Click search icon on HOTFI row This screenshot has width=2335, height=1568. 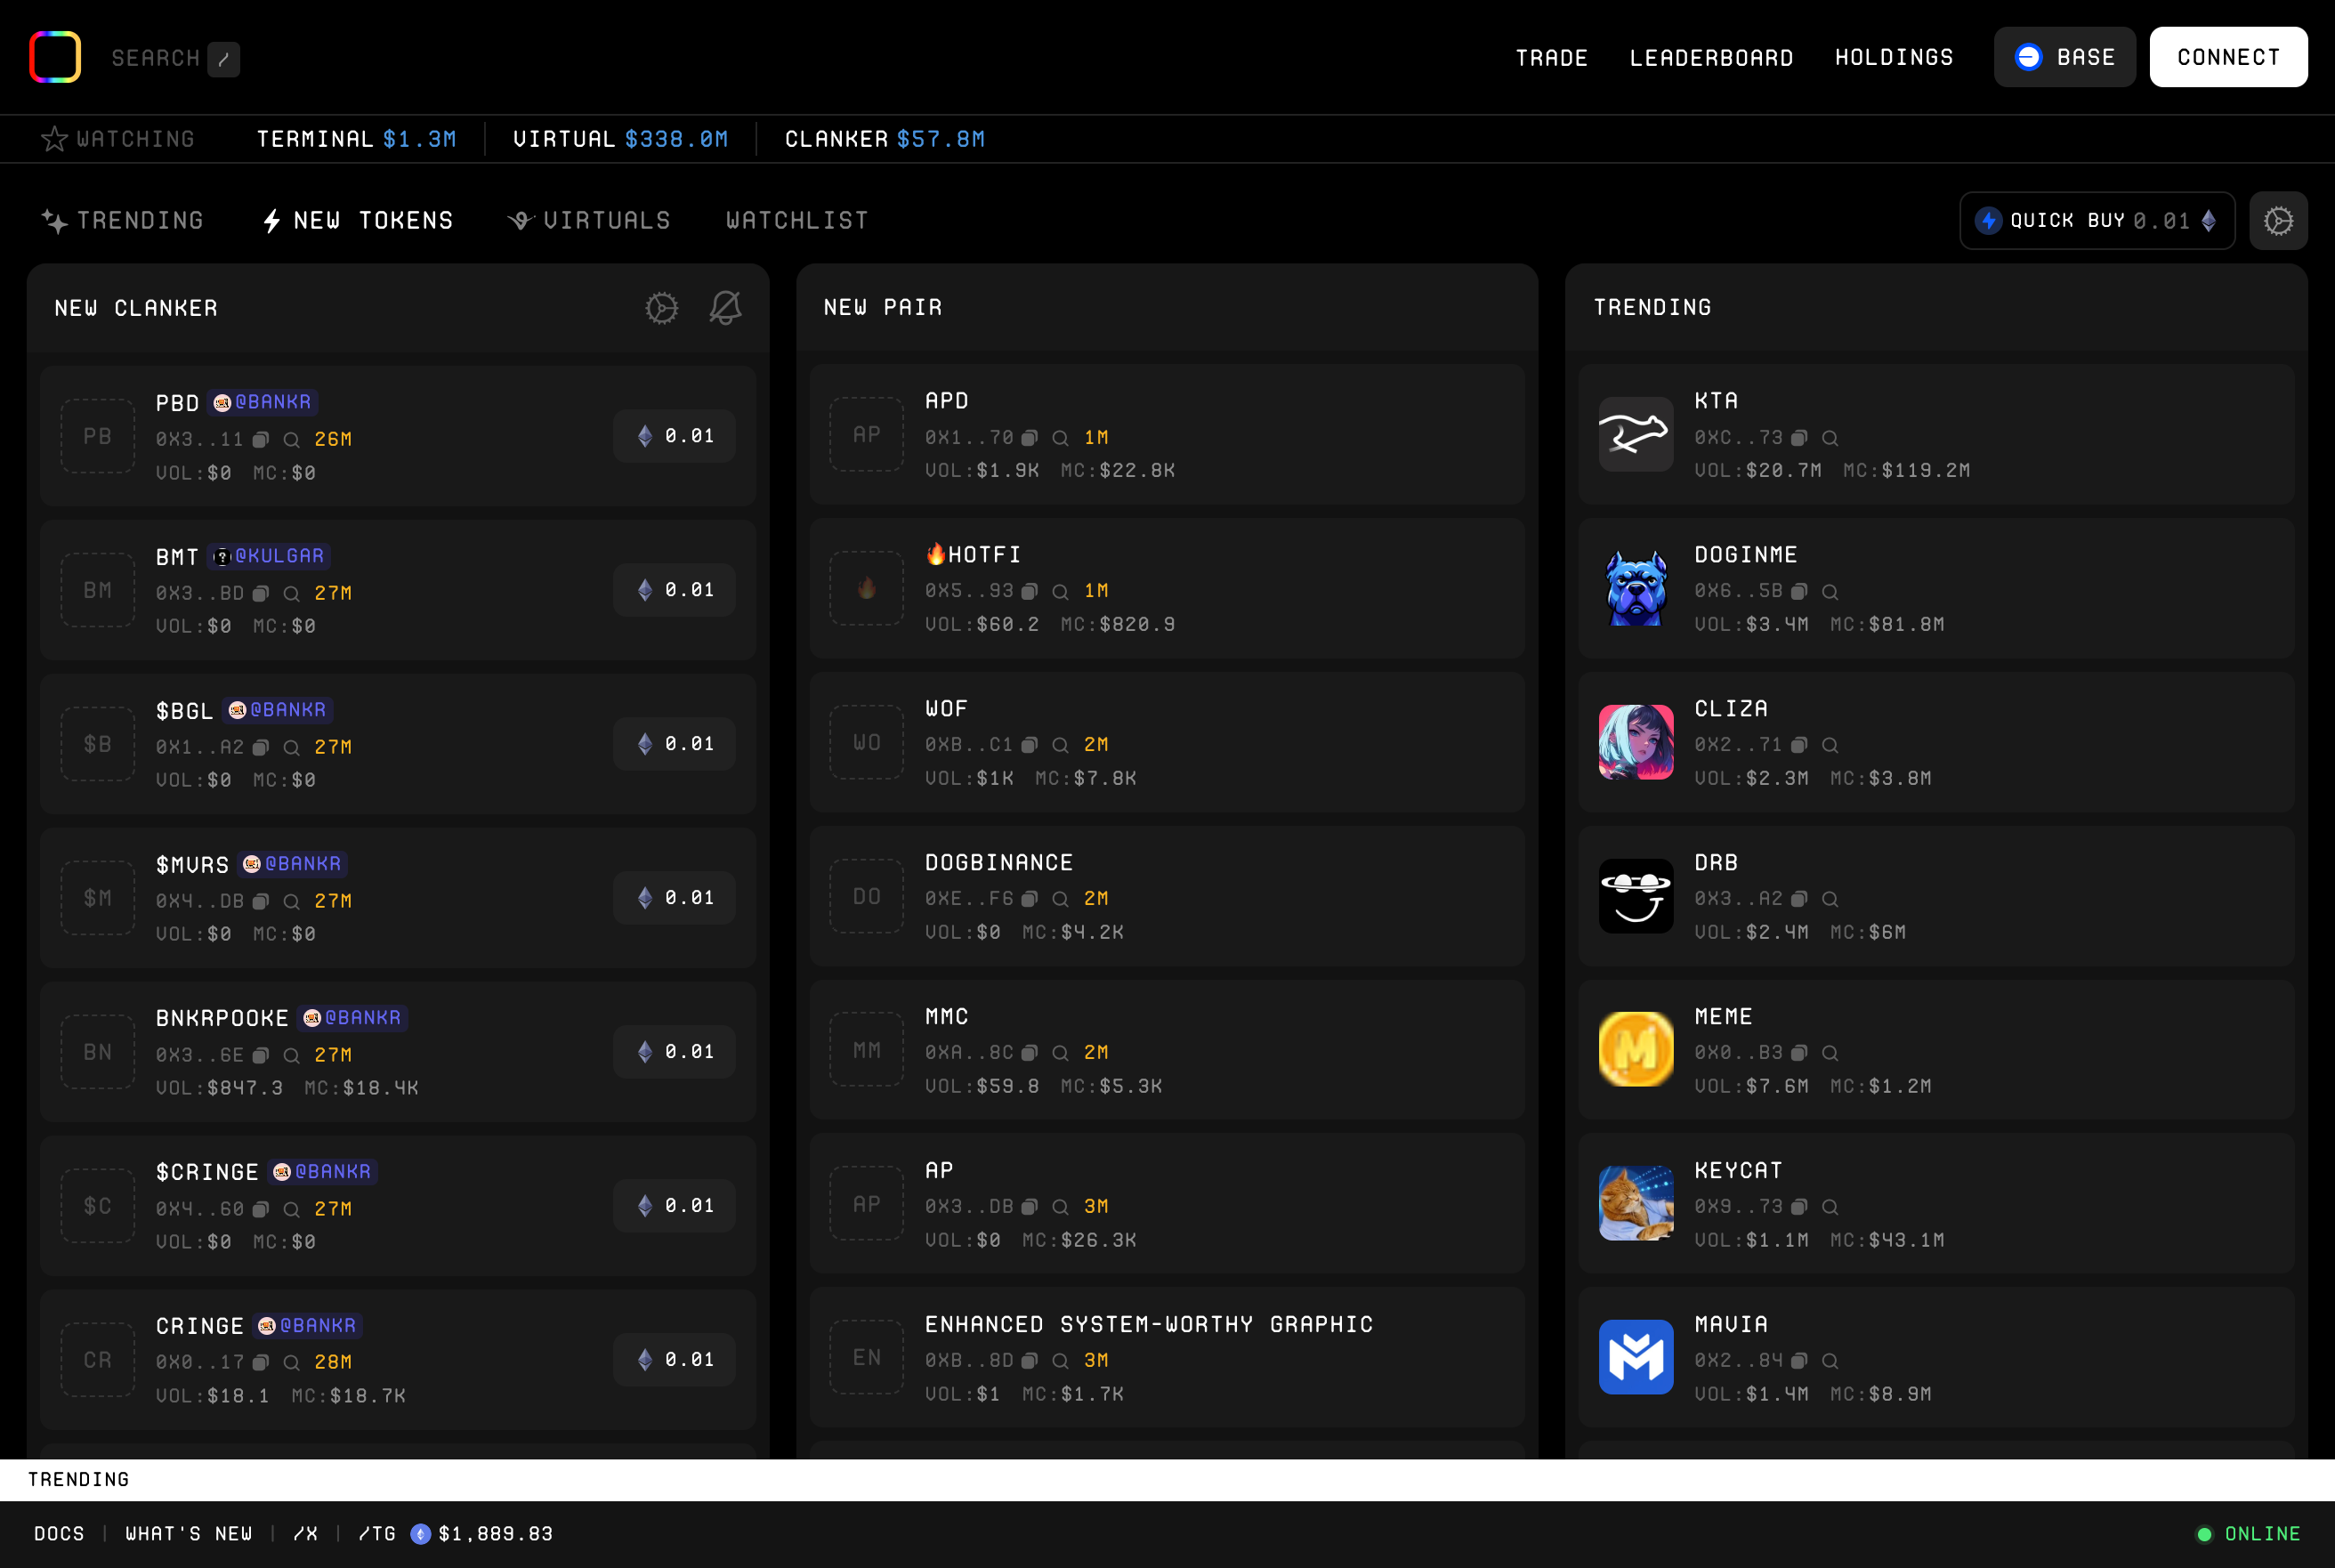coord(1060,592)
